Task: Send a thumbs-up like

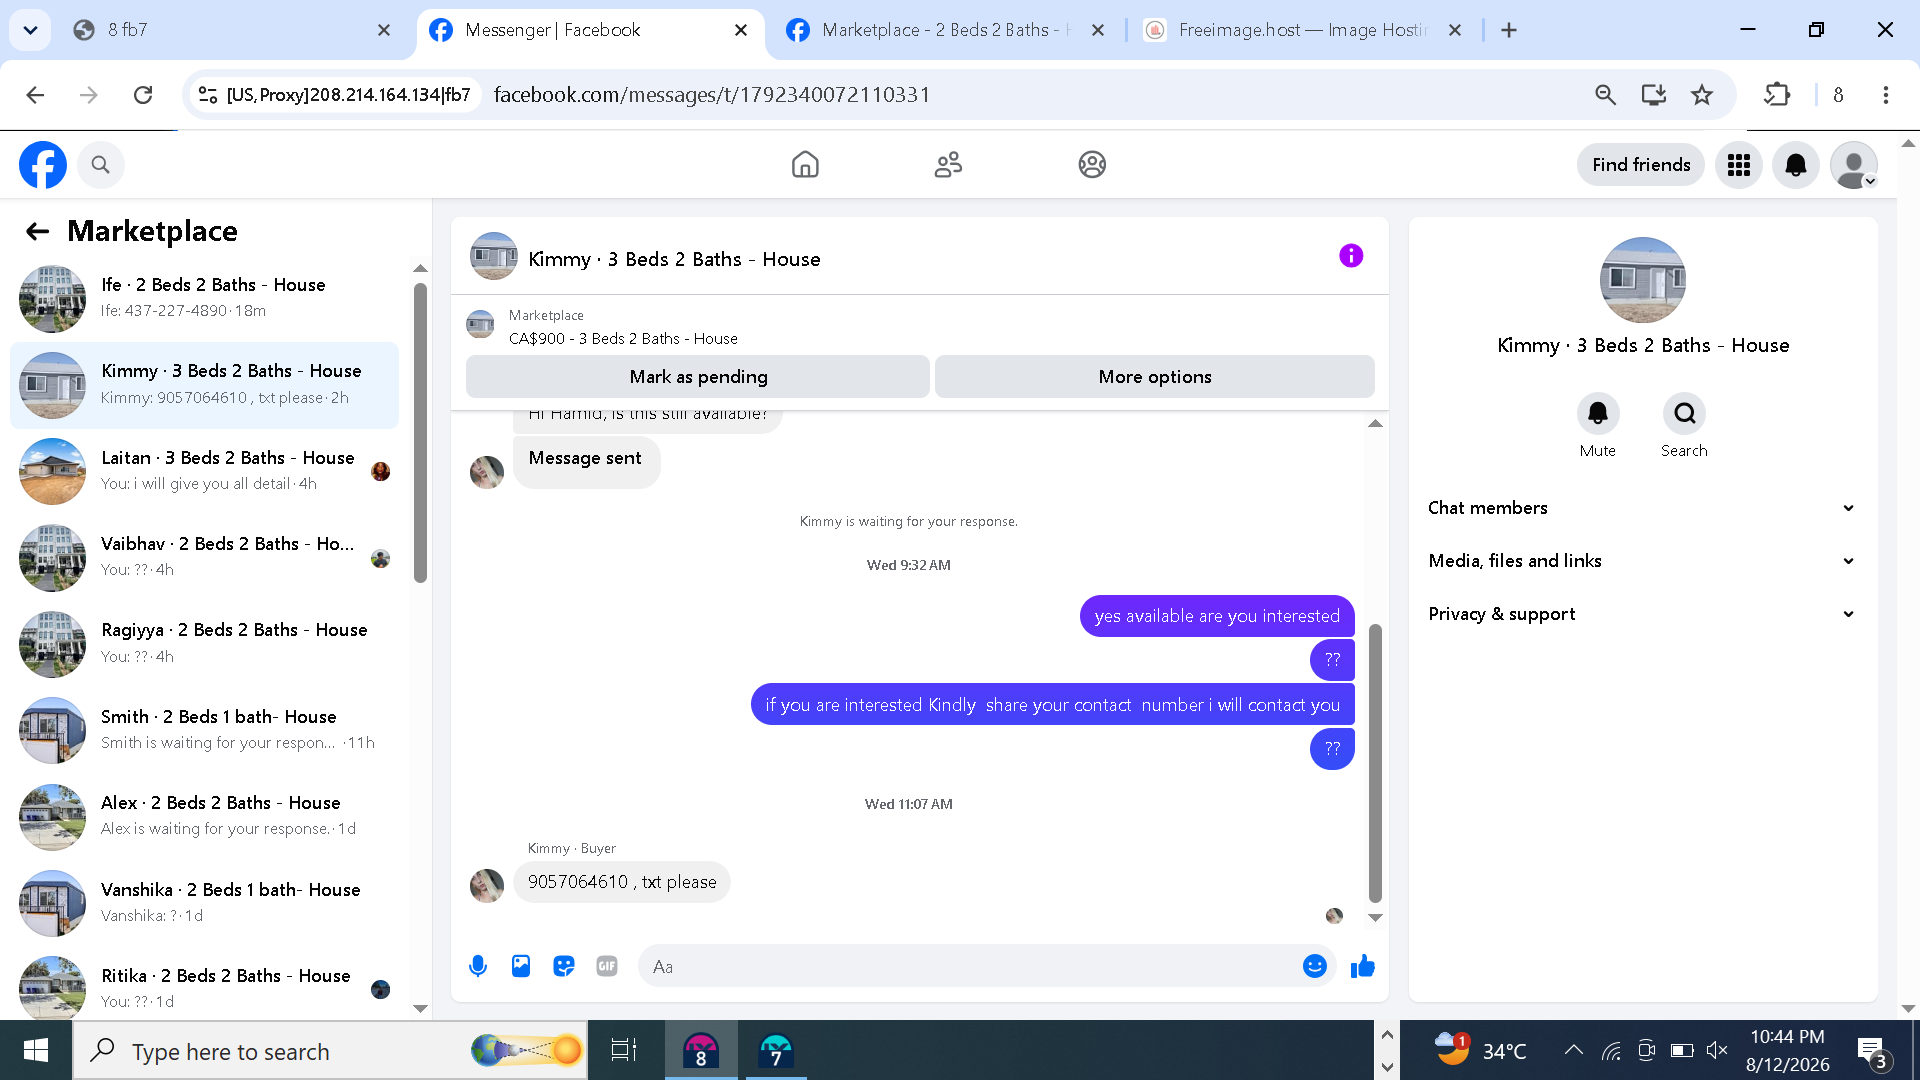Action: pos(1363,966)
